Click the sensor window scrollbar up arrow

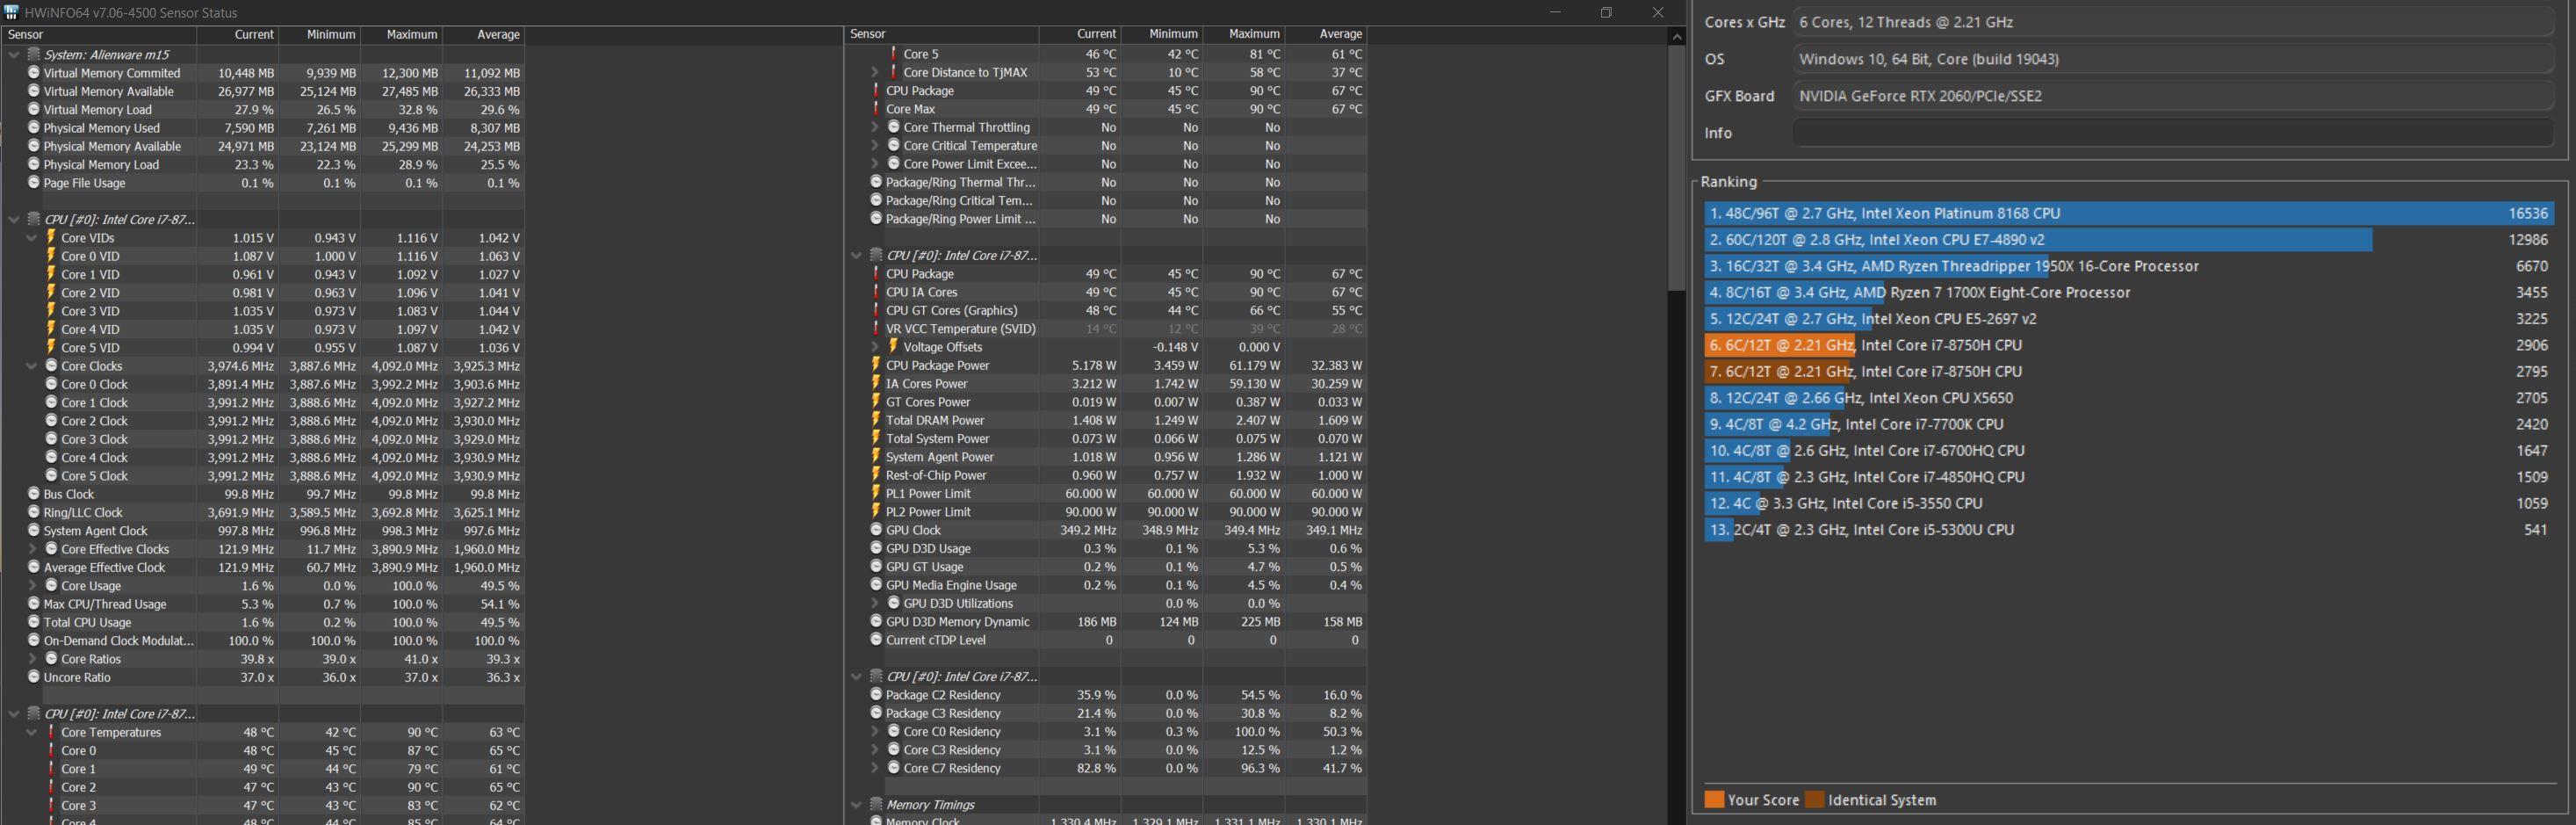point(1677,36)
